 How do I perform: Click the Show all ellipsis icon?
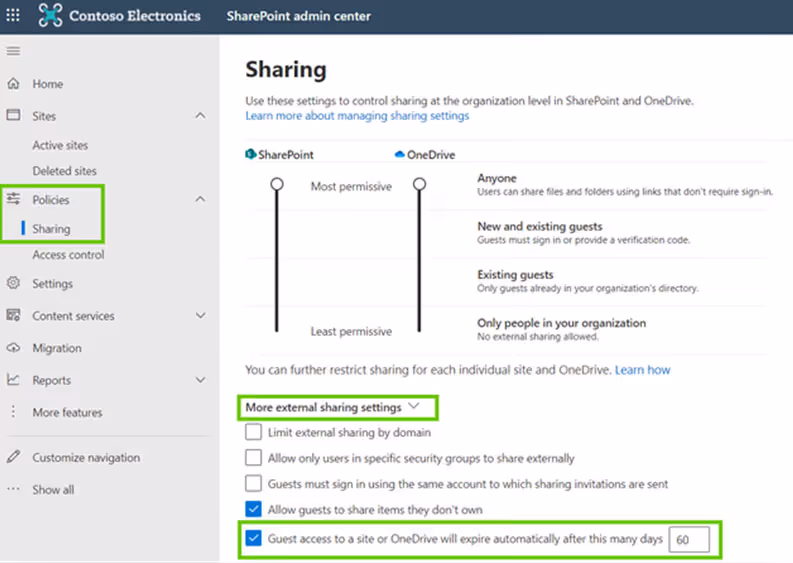(x=13, y=489)
